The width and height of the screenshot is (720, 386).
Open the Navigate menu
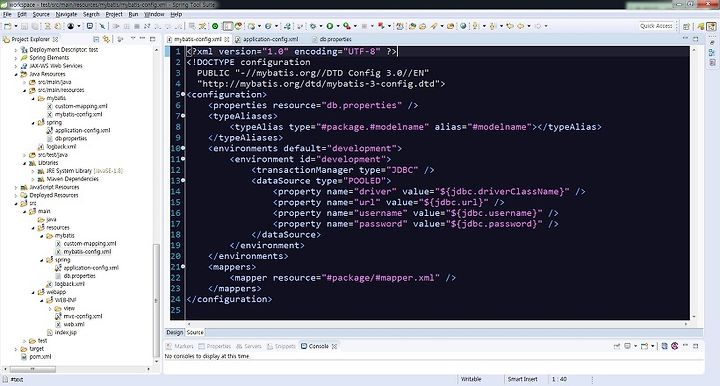[x=66, y=14]
